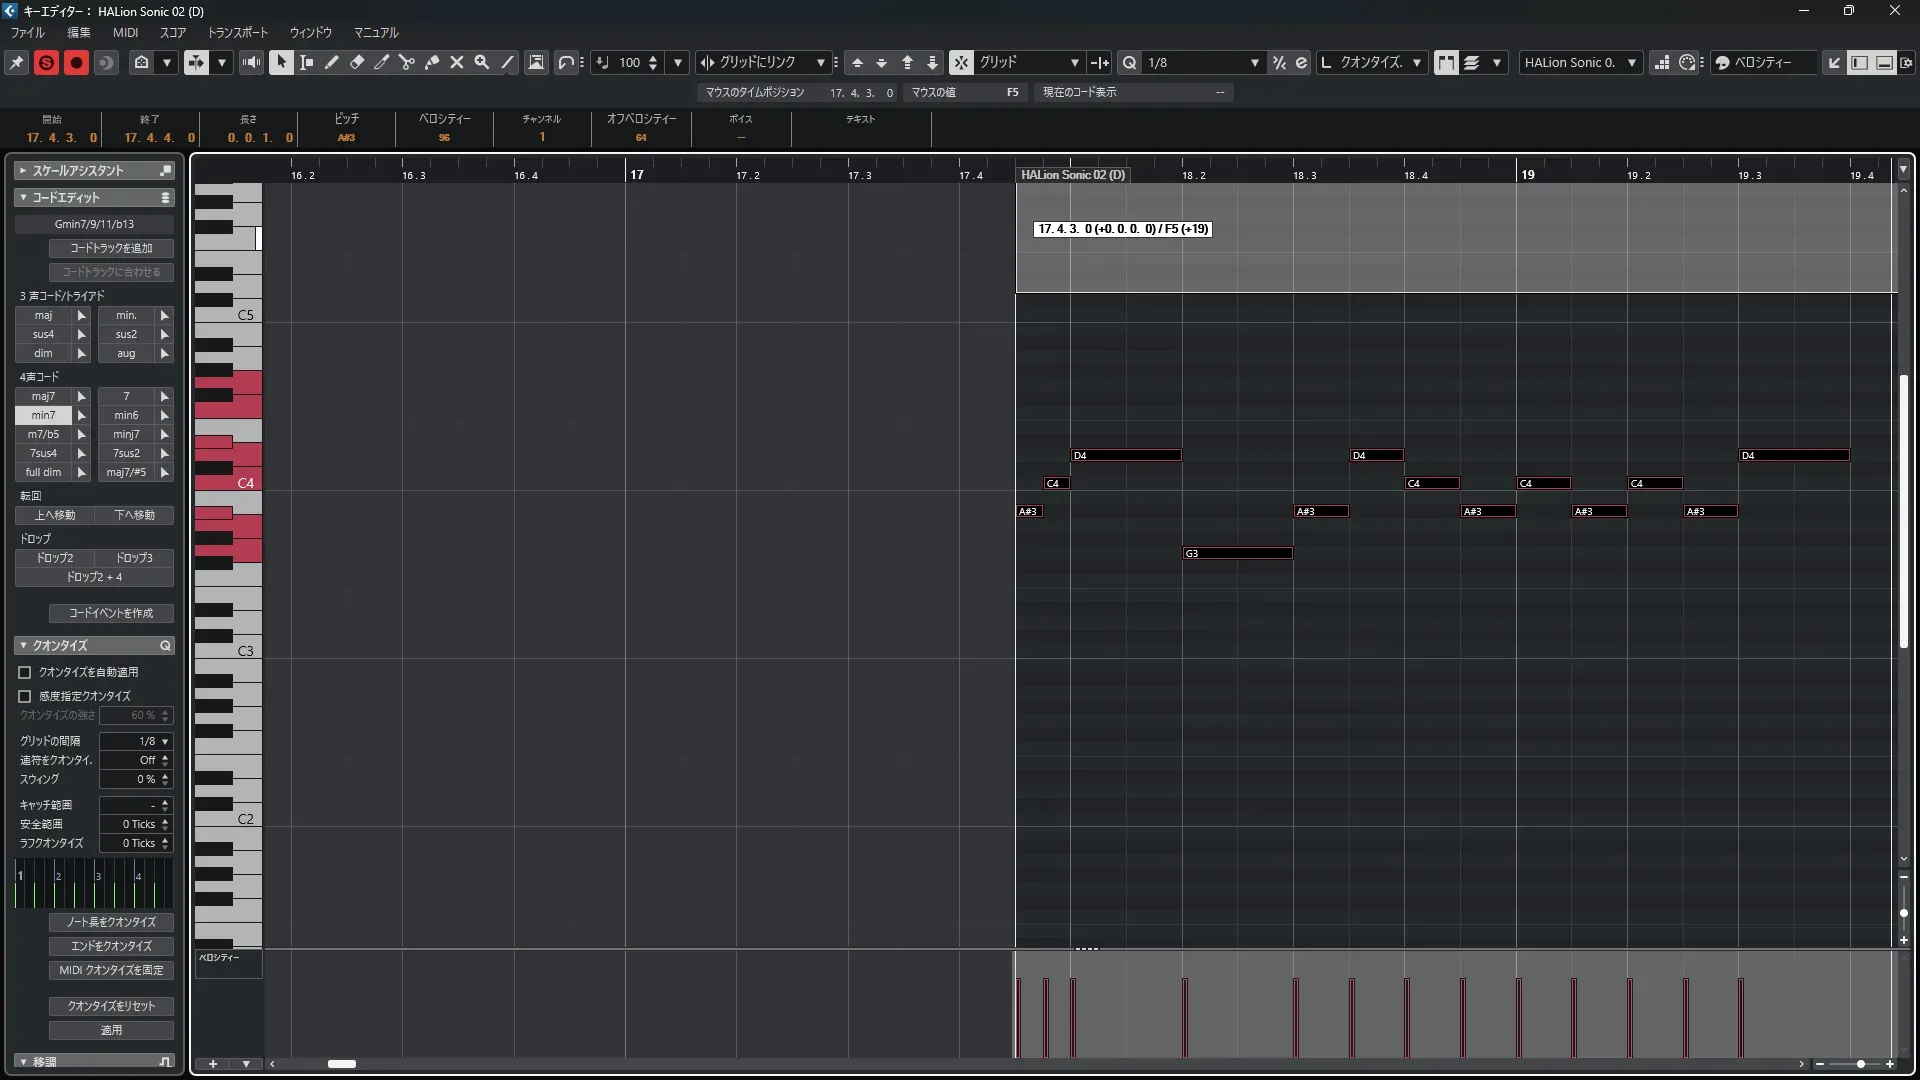Screen dimensions: 1920x1080
Task: Select the Split scissors tool
Action: pos(406,62)
